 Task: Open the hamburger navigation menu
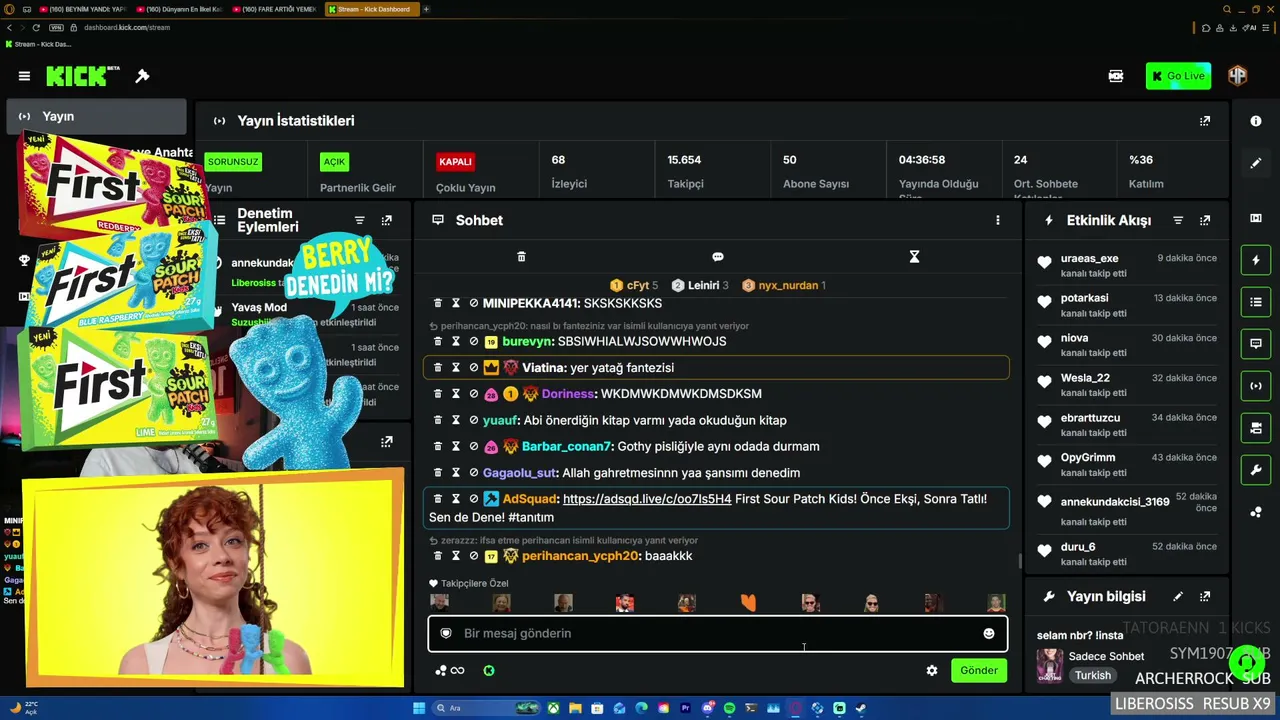[x=24, y=76]
